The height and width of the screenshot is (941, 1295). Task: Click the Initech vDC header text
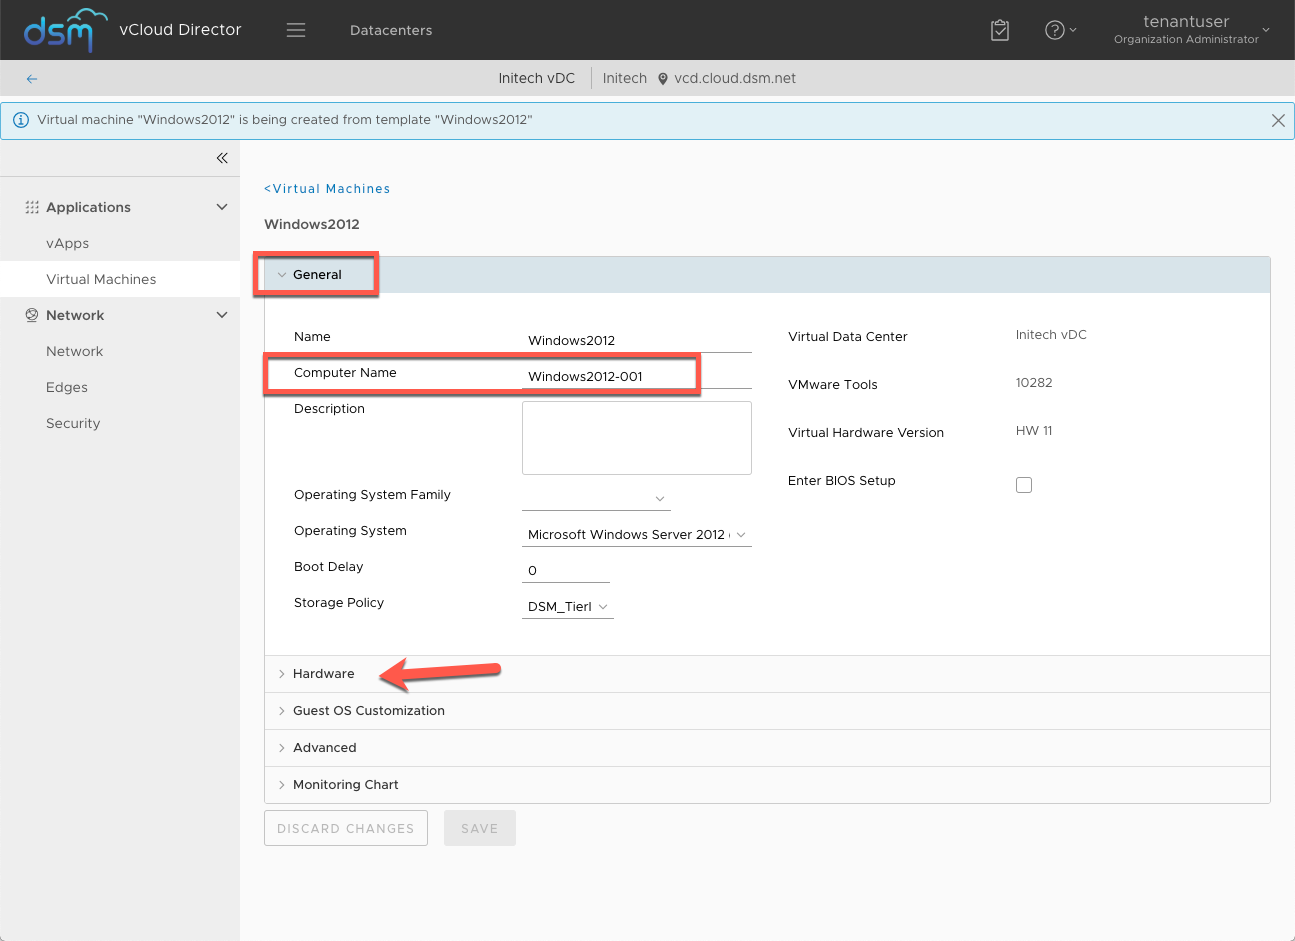[537, 78]
